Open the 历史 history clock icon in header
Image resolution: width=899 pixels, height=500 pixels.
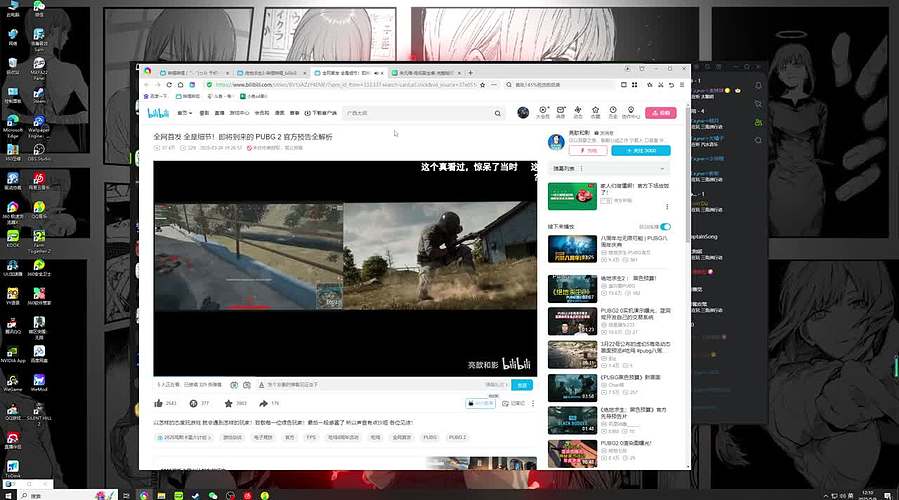613,112
